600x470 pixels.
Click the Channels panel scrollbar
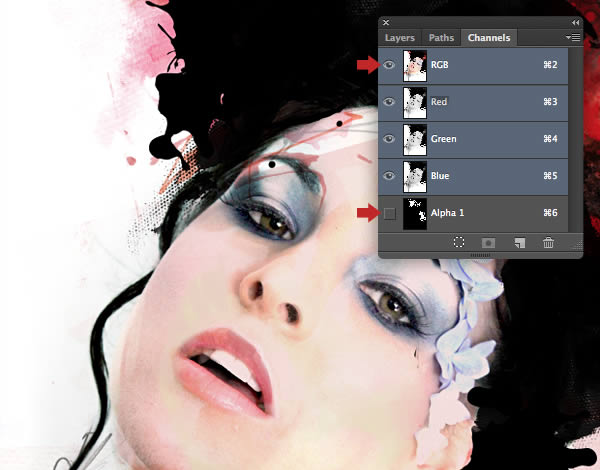point(575,140)
